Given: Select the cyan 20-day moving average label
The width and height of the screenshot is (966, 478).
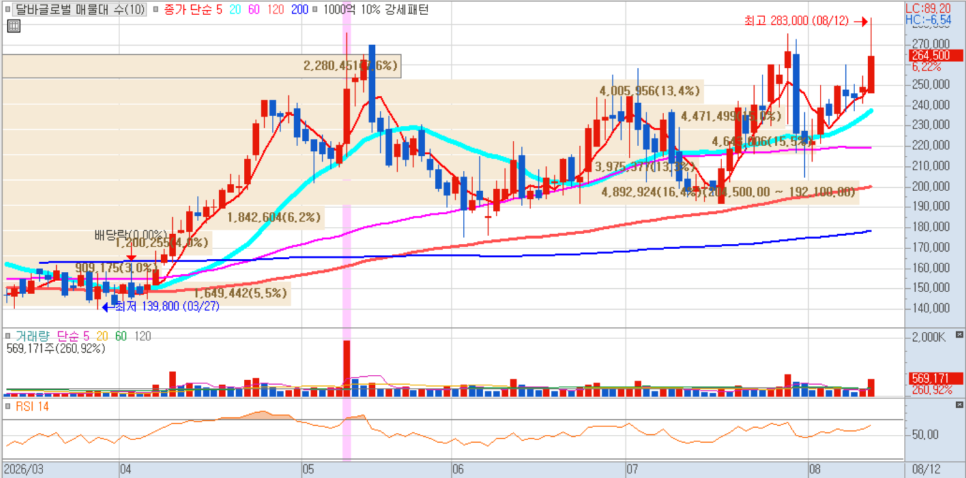Looking at the screenshot, I should 235,10.
